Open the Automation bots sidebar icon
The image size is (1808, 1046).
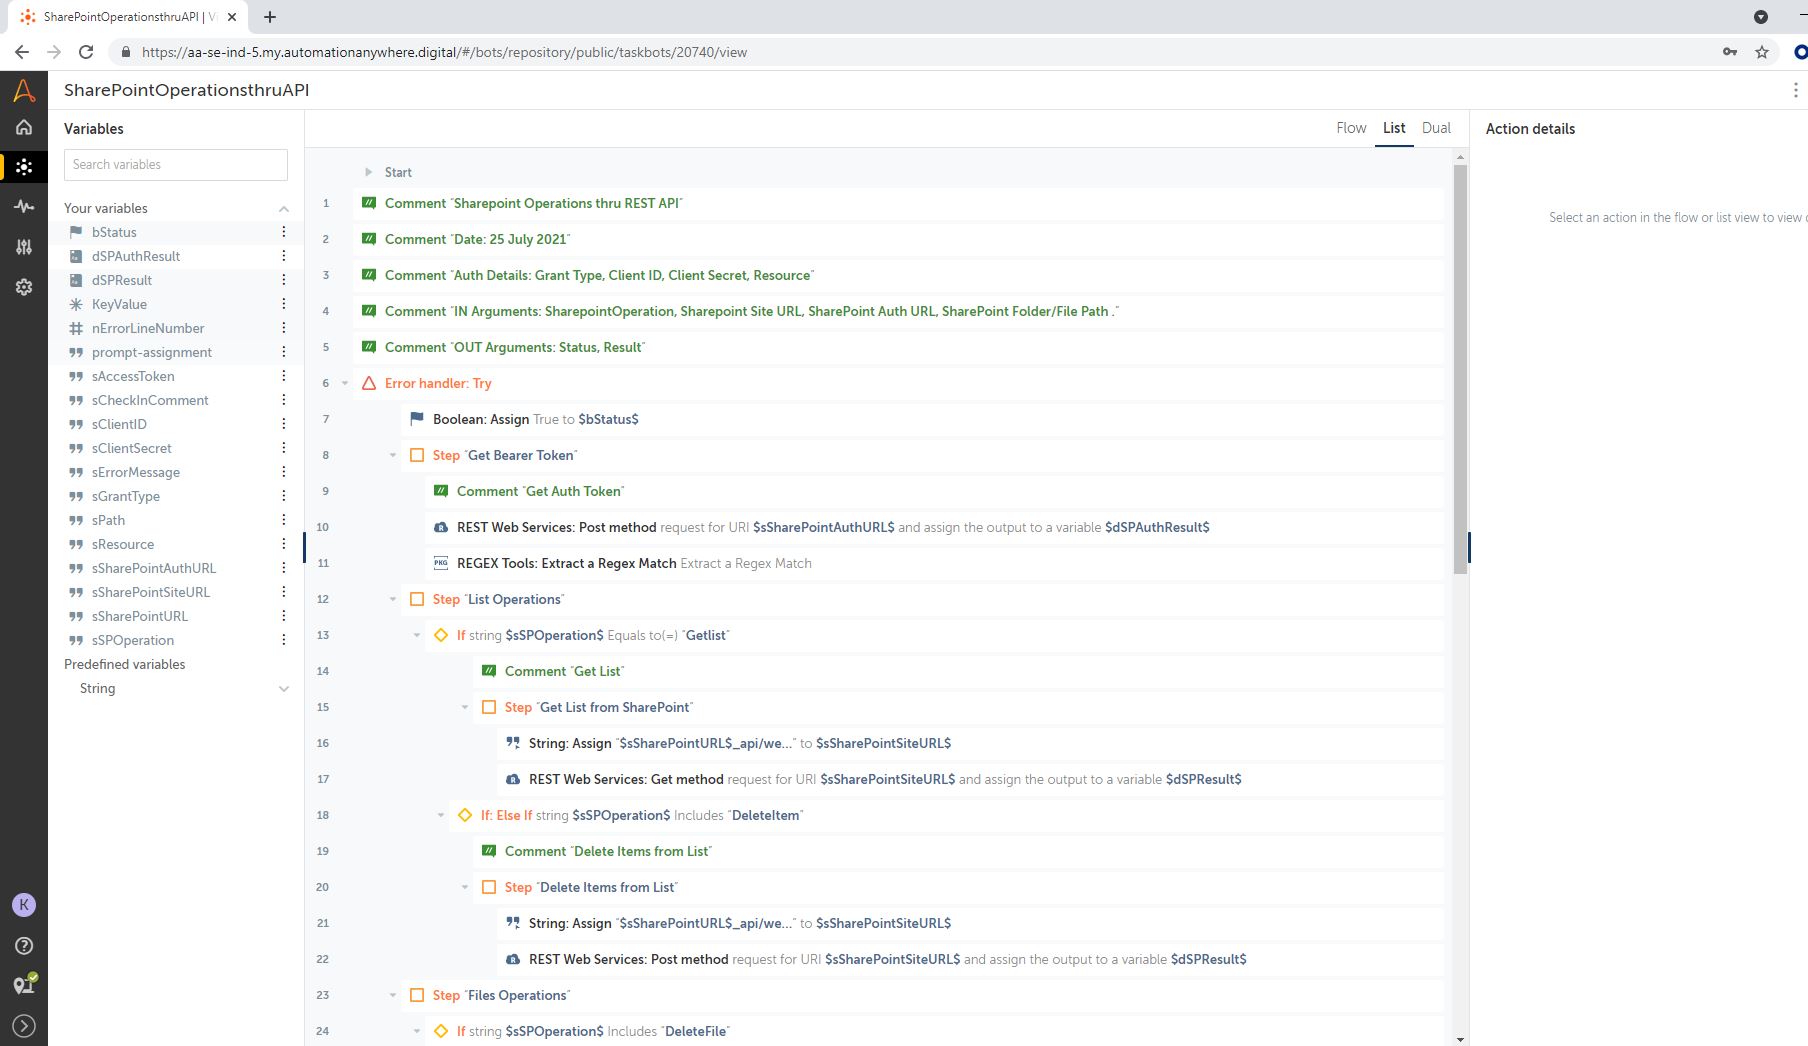pos(24,167)
